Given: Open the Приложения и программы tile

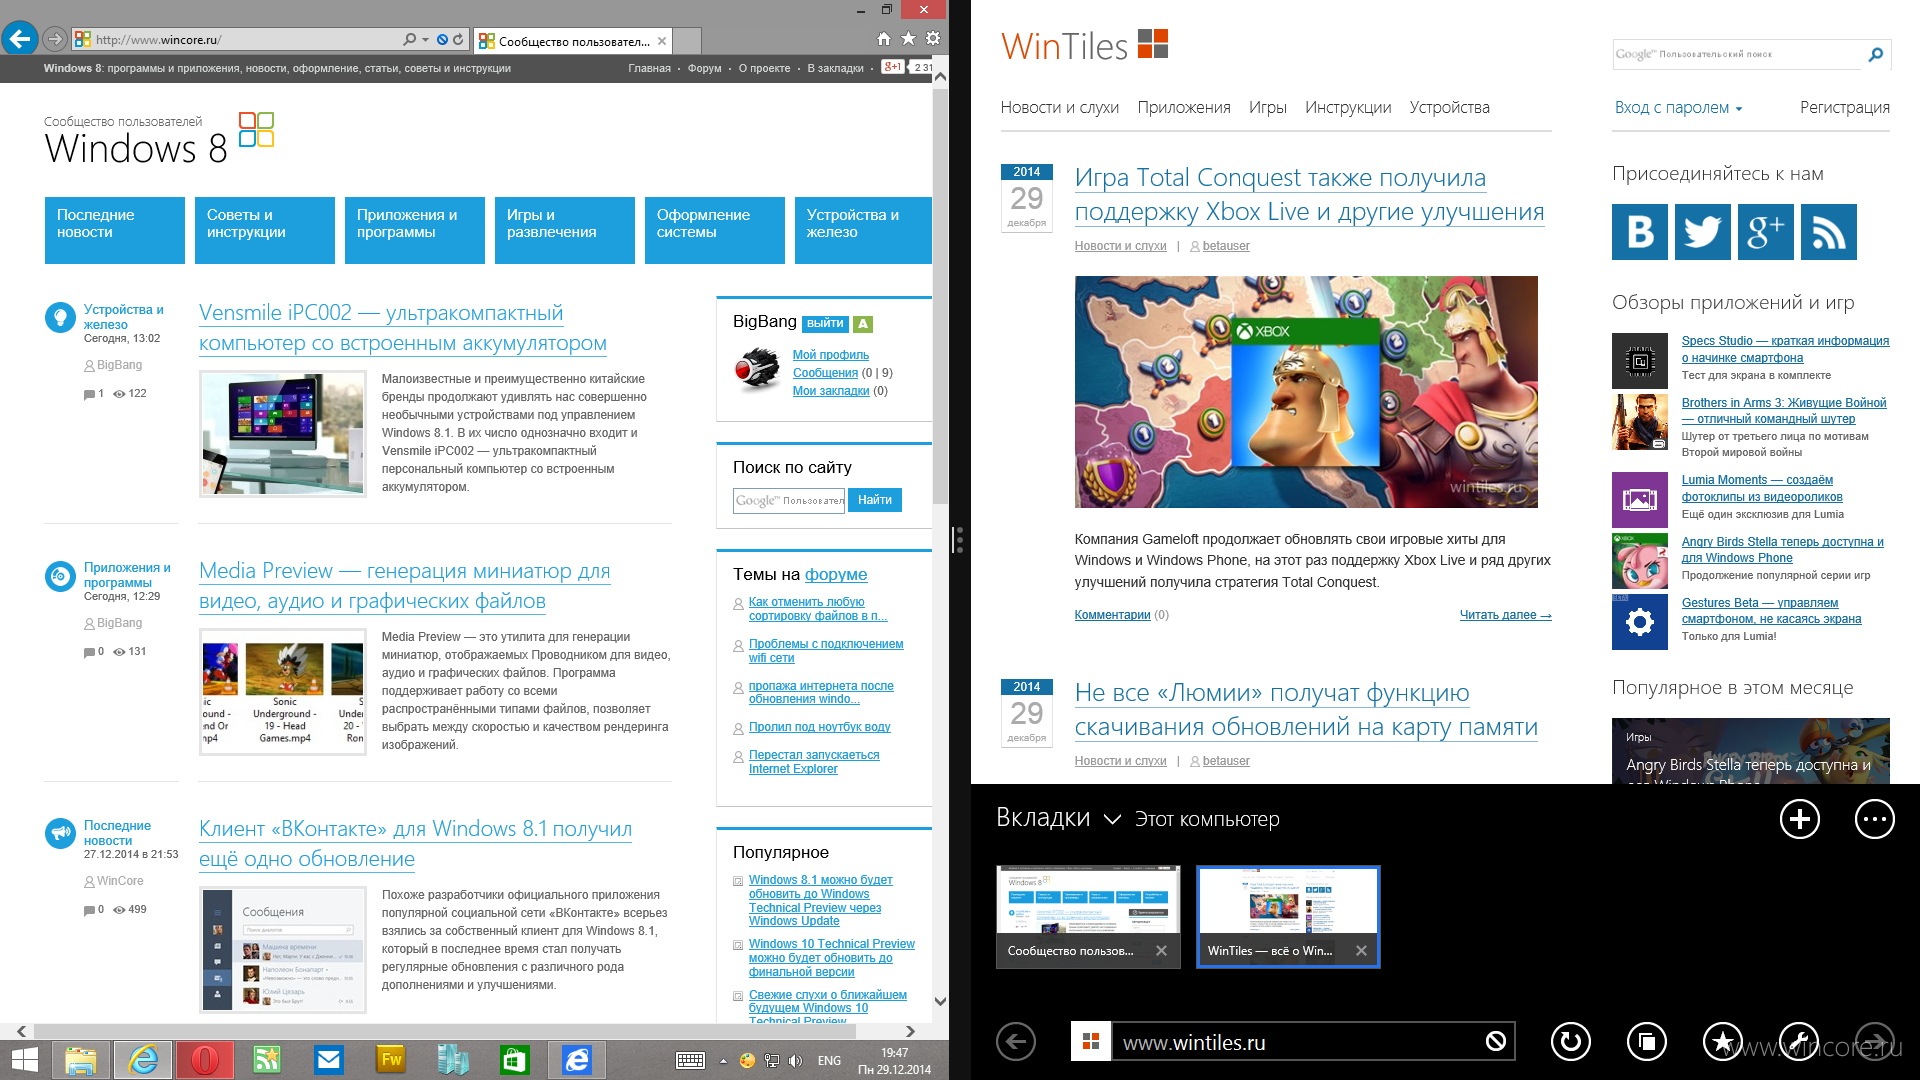Looking at the screenshot, I should tap(415, 230).
